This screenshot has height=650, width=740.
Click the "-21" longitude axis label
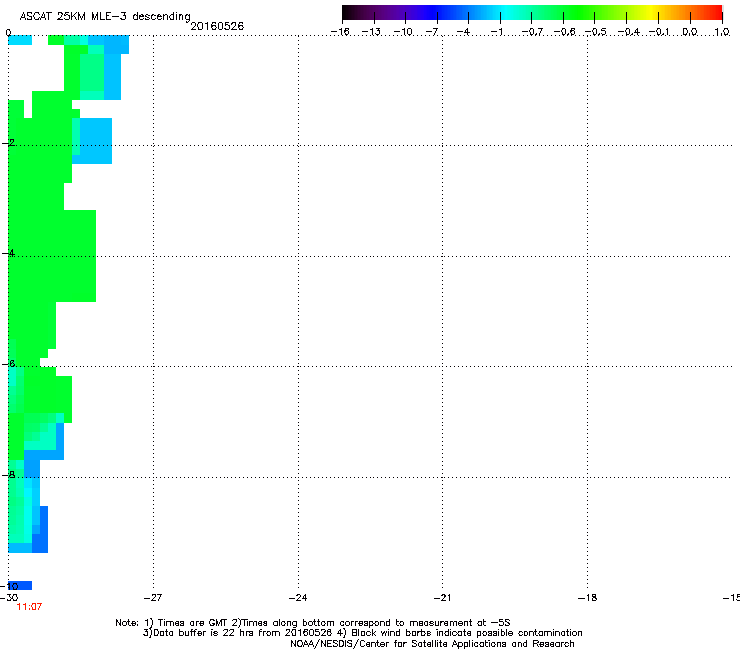coord(442,598)
